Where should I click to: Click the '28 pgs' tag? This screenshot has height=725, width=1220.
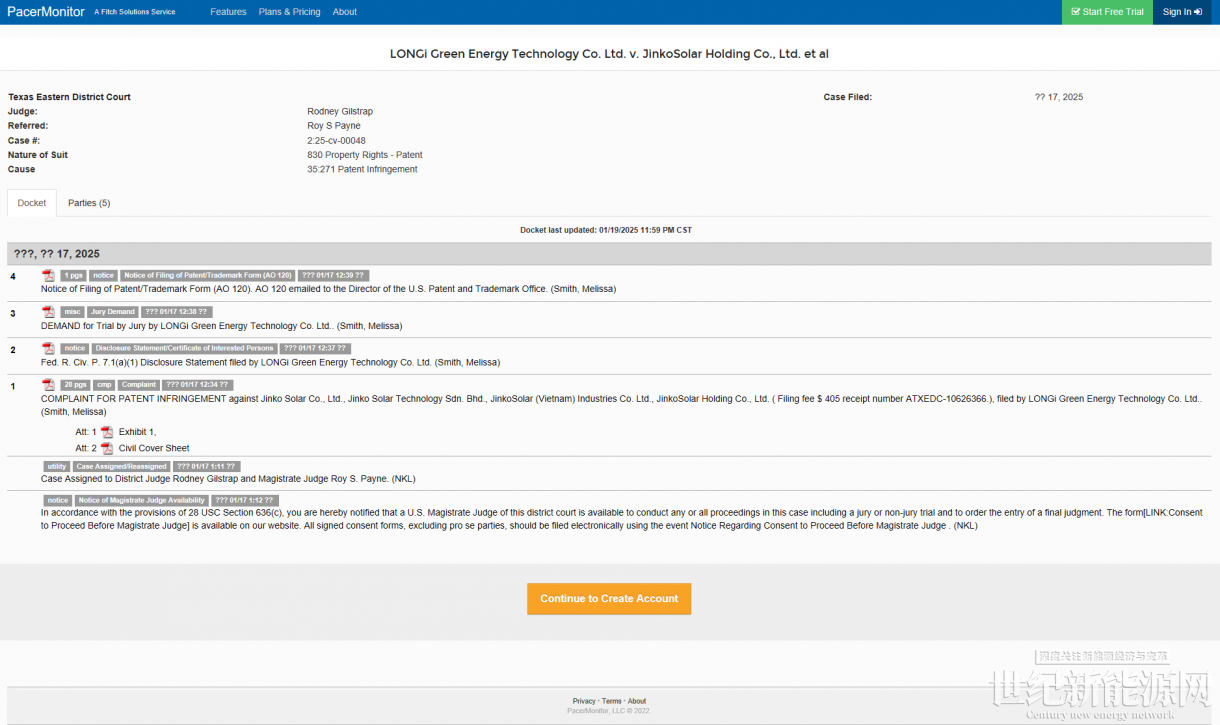click(x=76, y=384)
